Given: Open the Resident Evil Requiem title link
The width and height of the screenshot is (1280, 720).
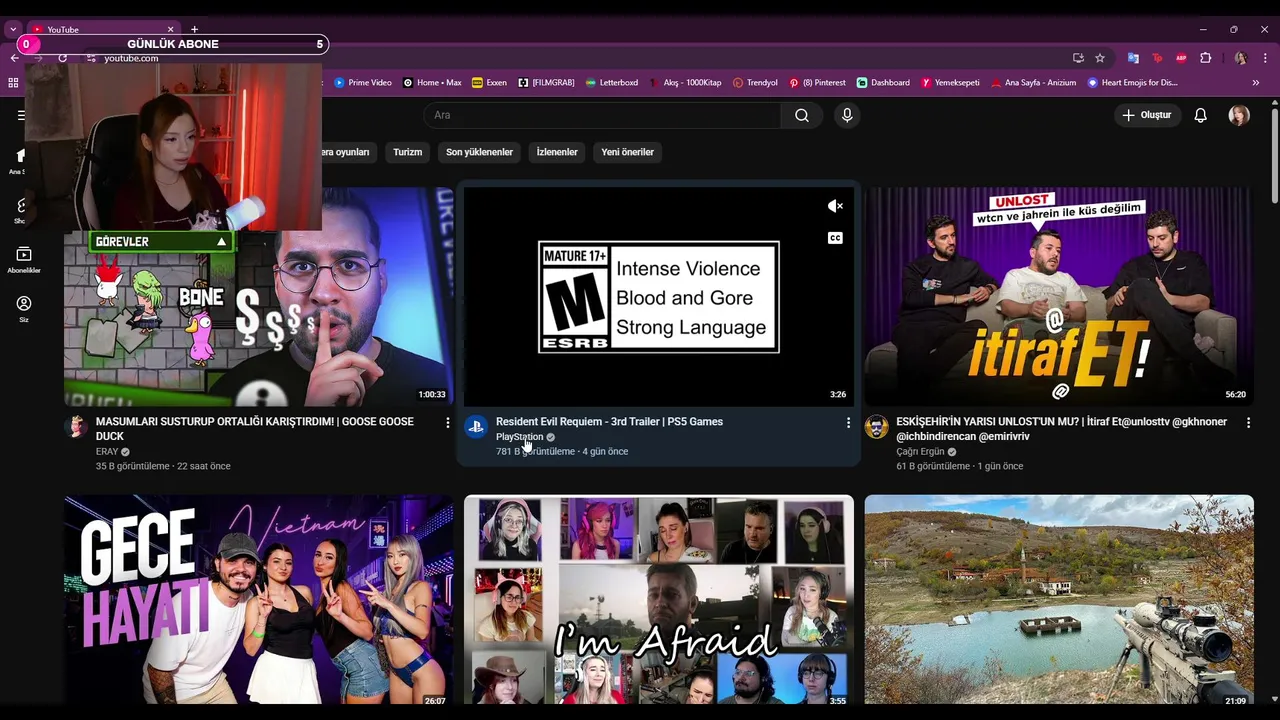Looking at the screenshot, I should 609,422.
